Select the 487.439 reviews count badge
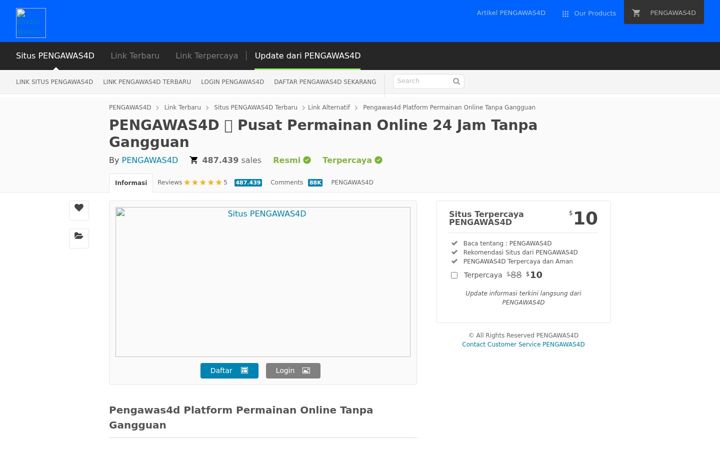The width and height of the screenshot is (720, 450). (248, 183)
